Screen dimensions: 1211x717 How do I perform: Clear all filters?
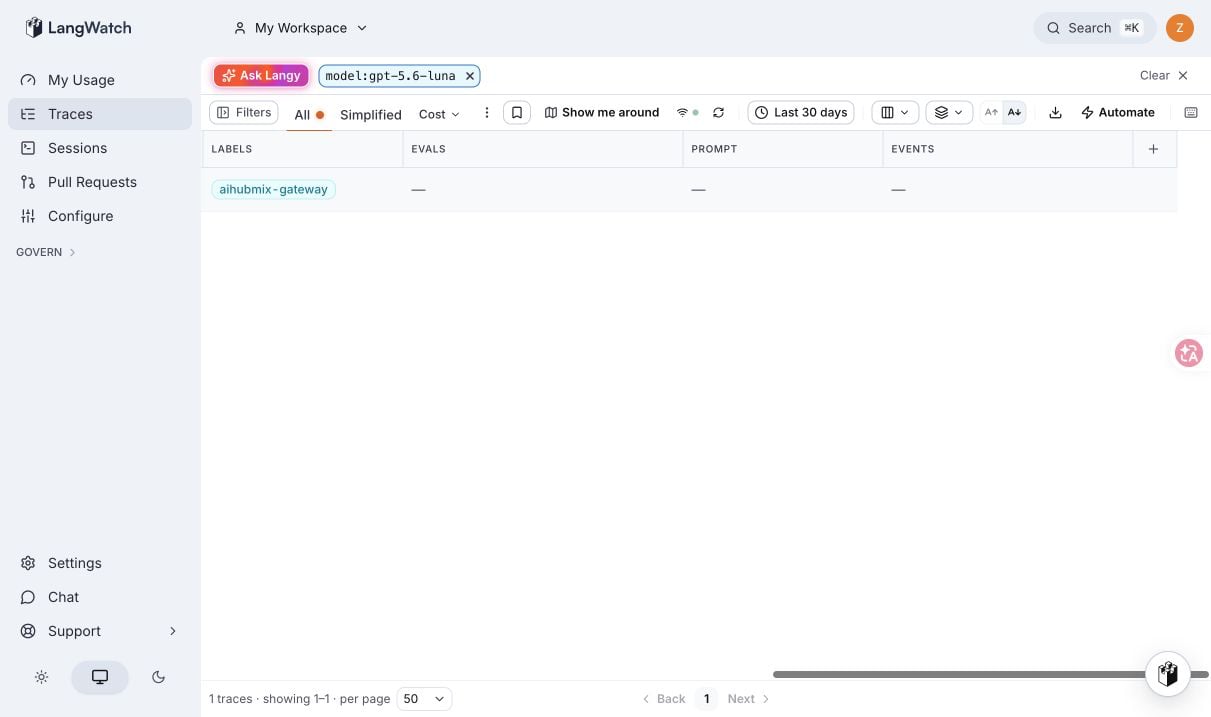pyautogui.click(x=1164, y=75)
